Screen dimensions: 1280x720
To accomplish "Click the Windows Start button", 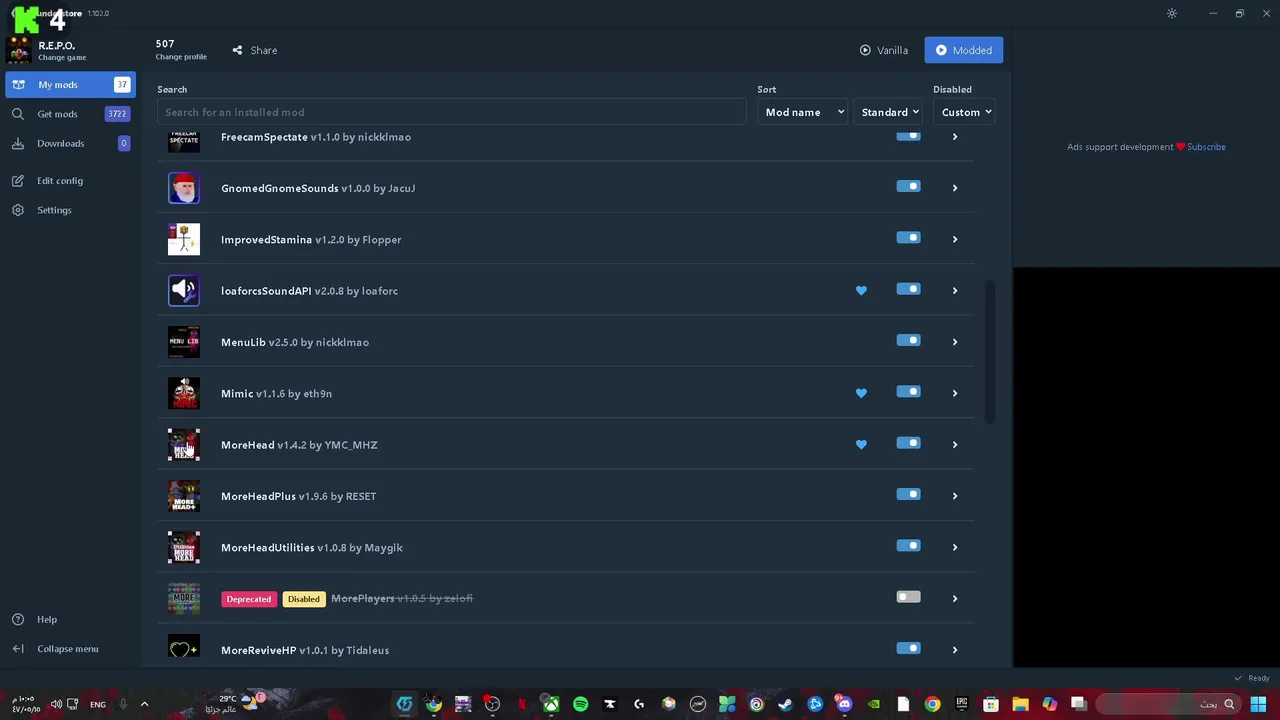I will 1258,704.
